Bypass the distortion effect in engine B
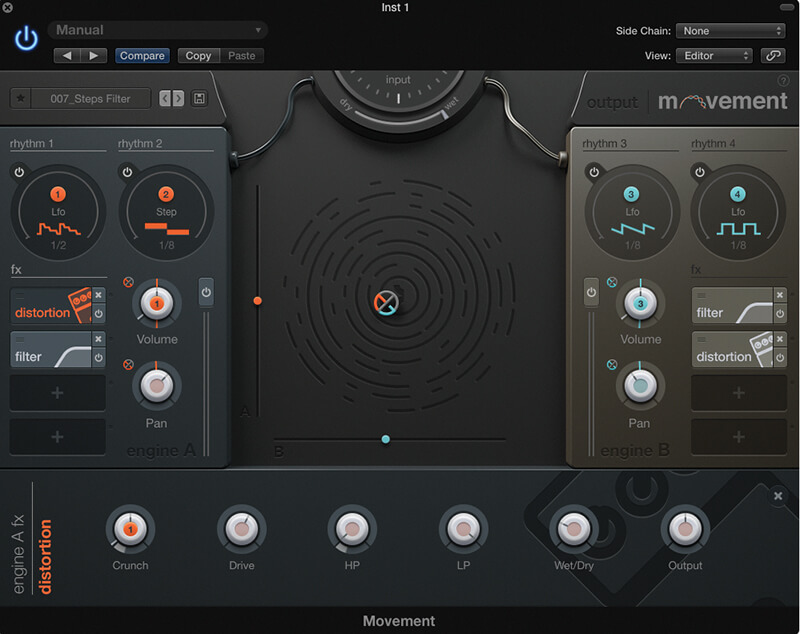The image size is (800, 634). 780,357
